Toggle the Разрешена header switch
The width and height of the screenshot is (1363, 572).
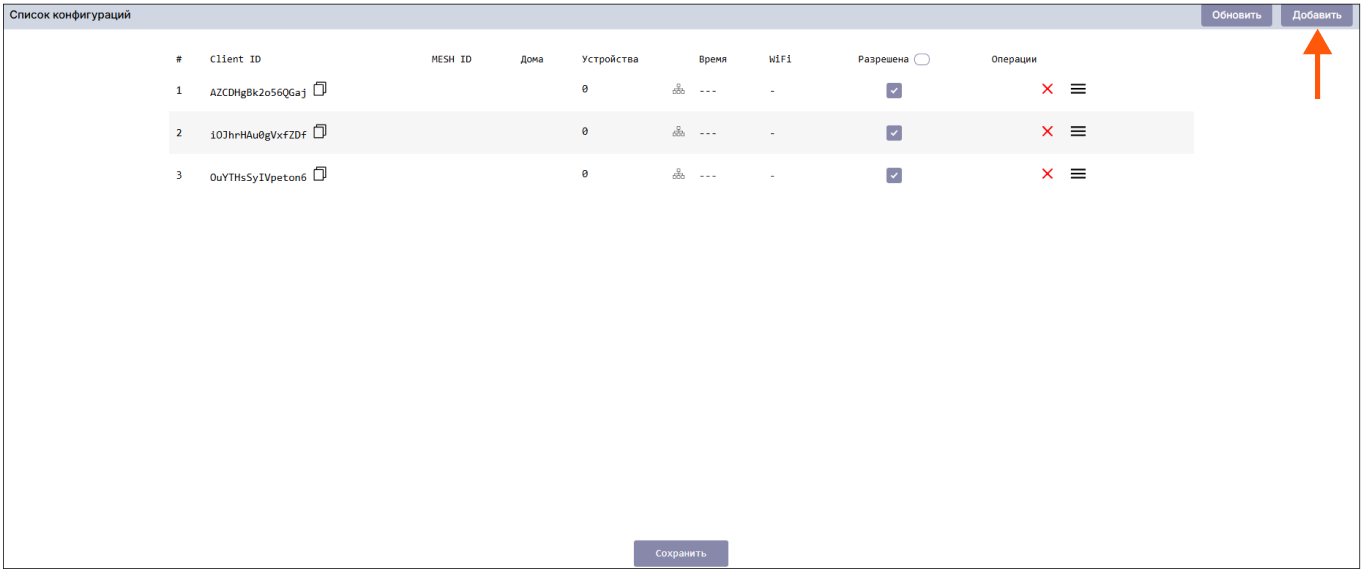pos(921,59)
